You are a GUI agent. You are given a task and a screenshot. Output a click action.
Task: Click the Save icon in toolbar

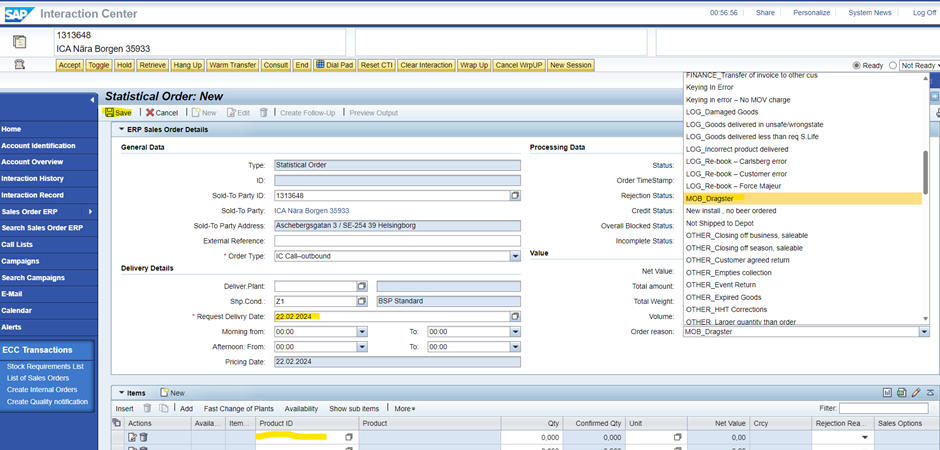pyautogui.click(x=110, y=113)
